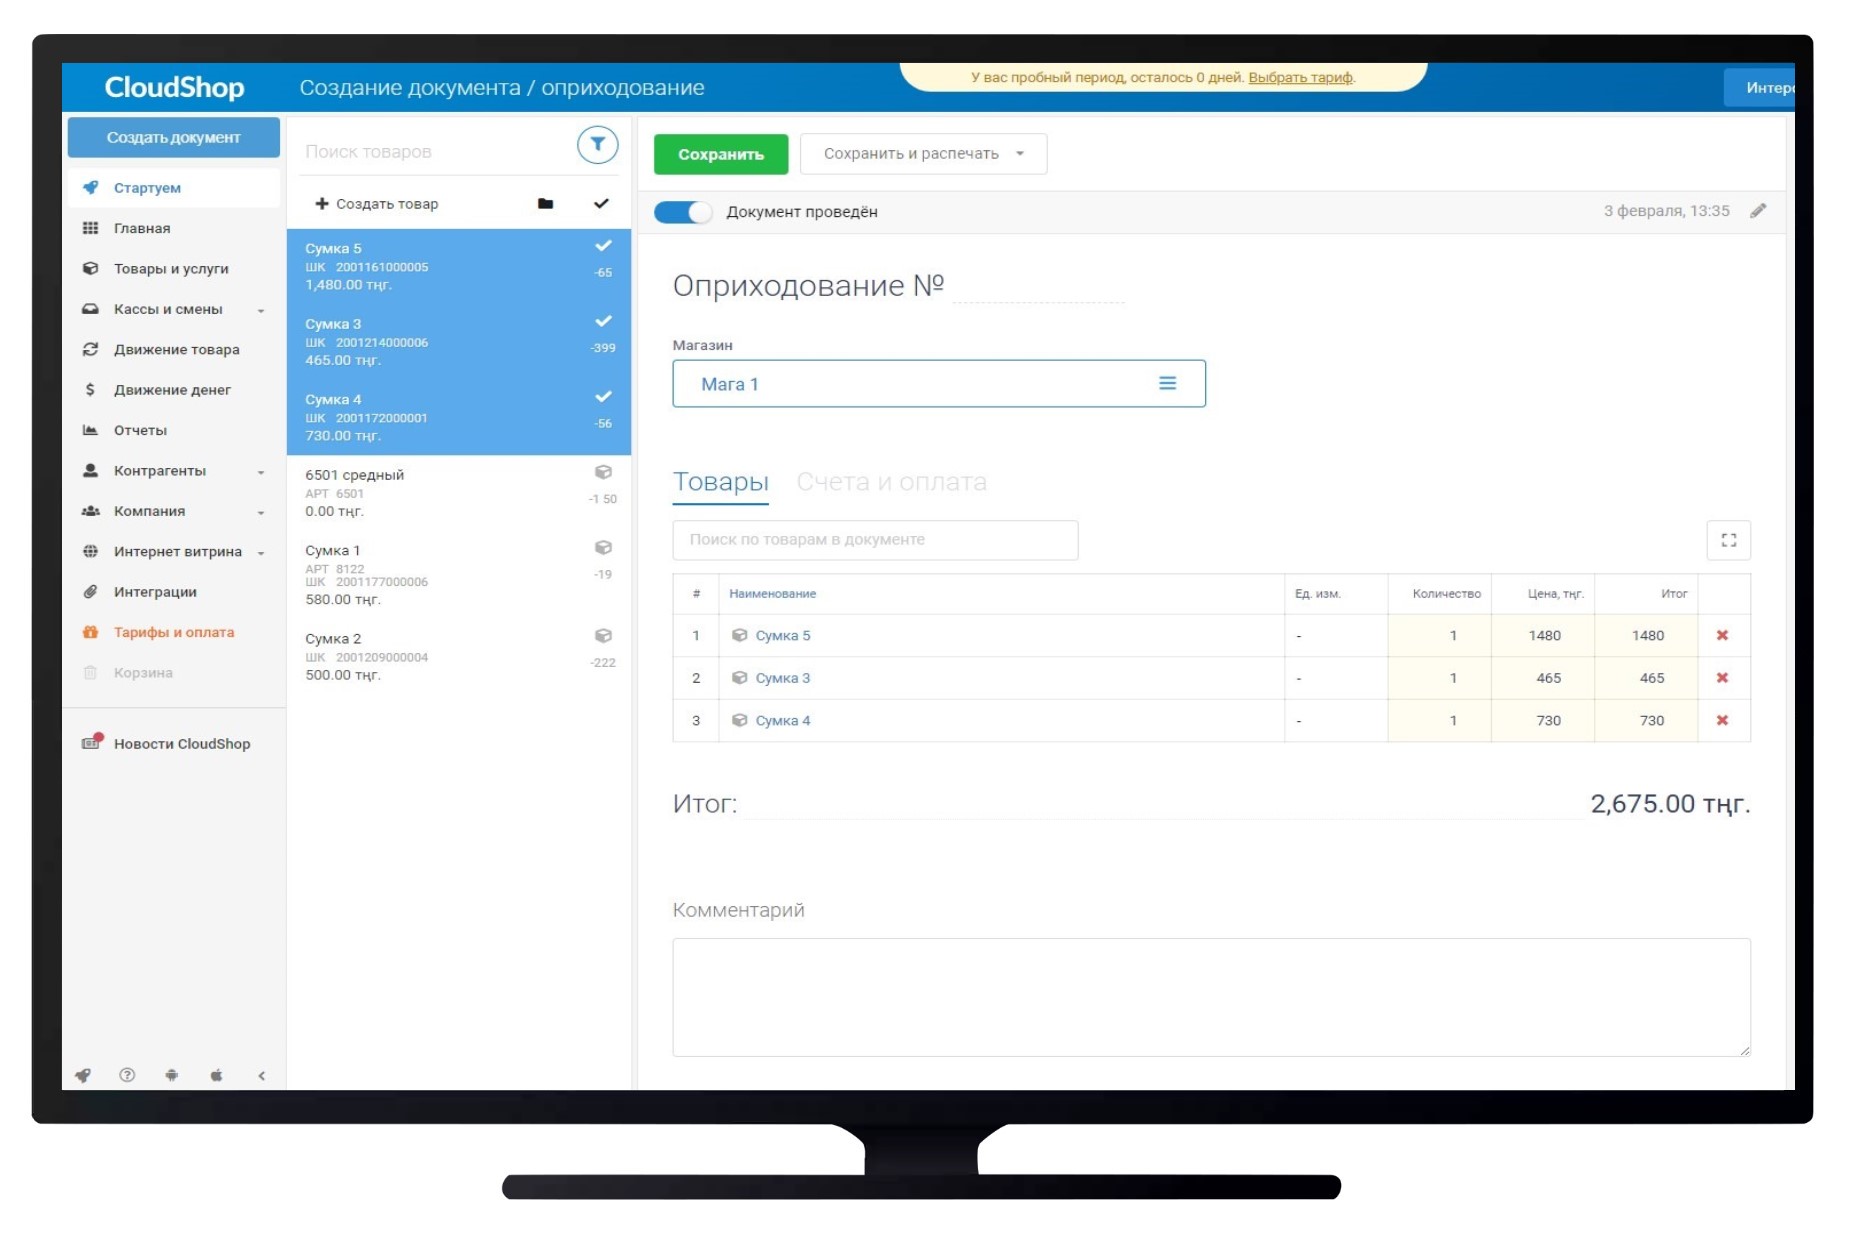Click into the Комментарий text area
Screen dimensions: 1861x1248
tap(1210, 996)
